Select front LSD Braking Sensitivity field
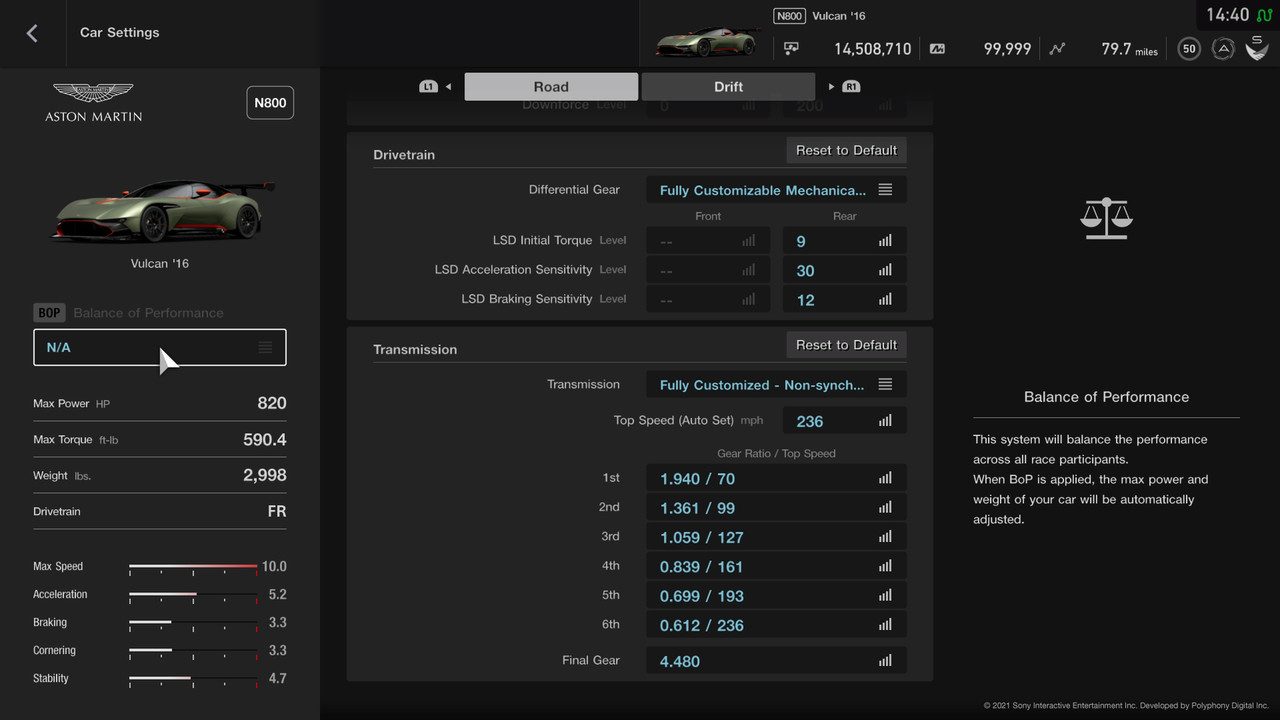1280x720 pixels. (708, 299)
